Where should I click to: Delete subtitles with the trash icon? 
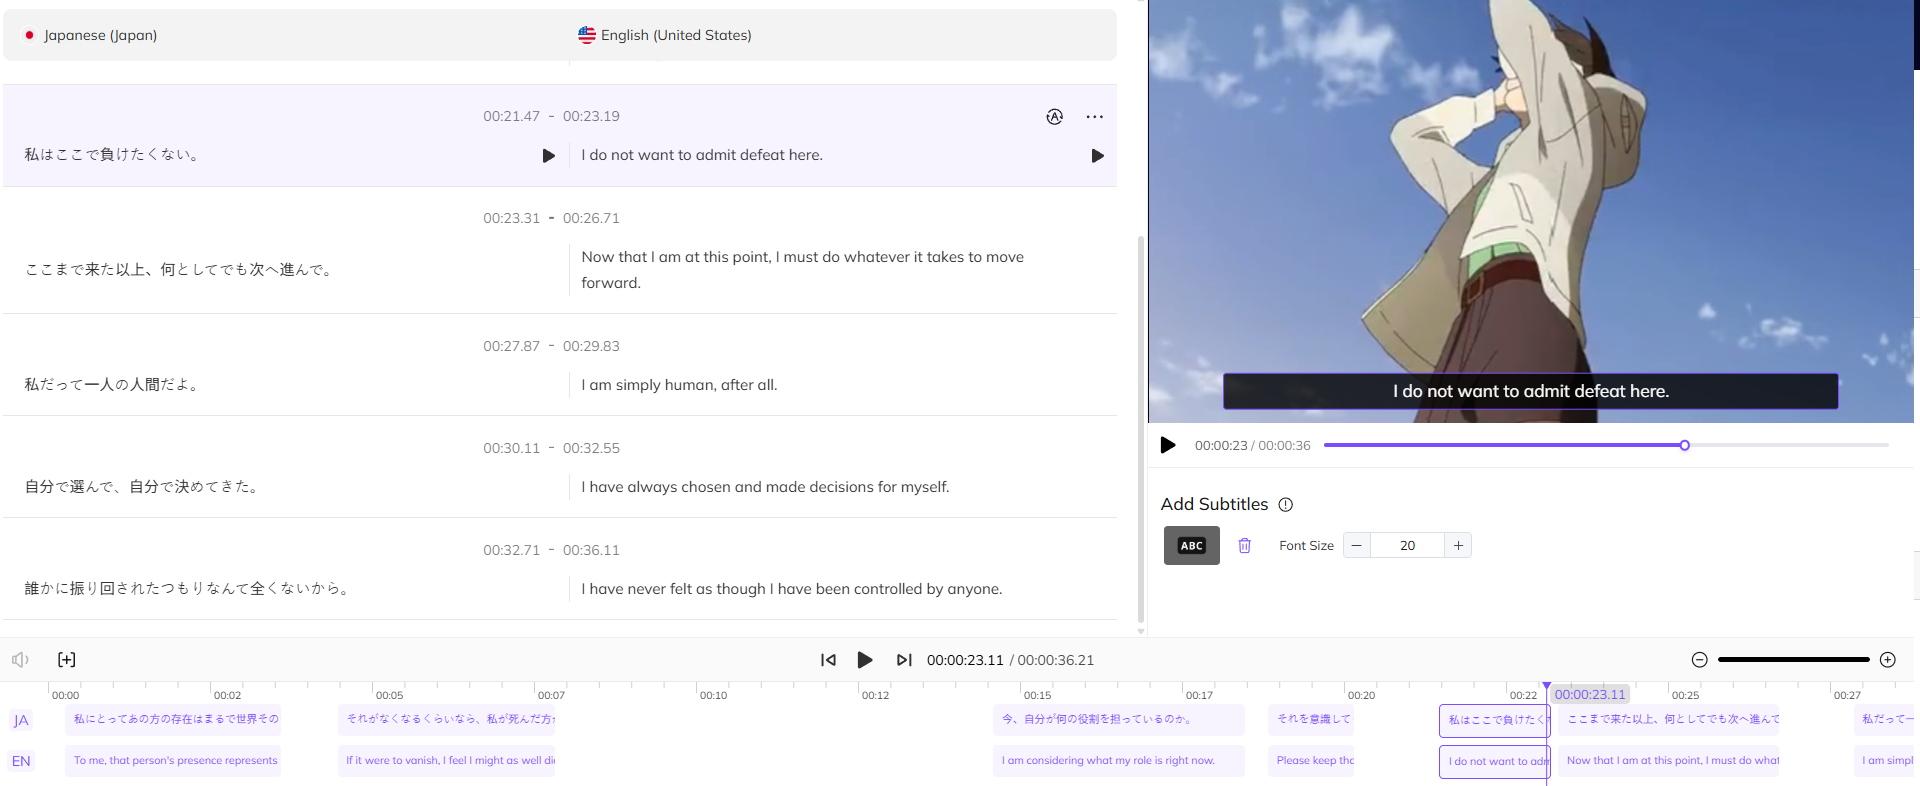(1244, 545)
